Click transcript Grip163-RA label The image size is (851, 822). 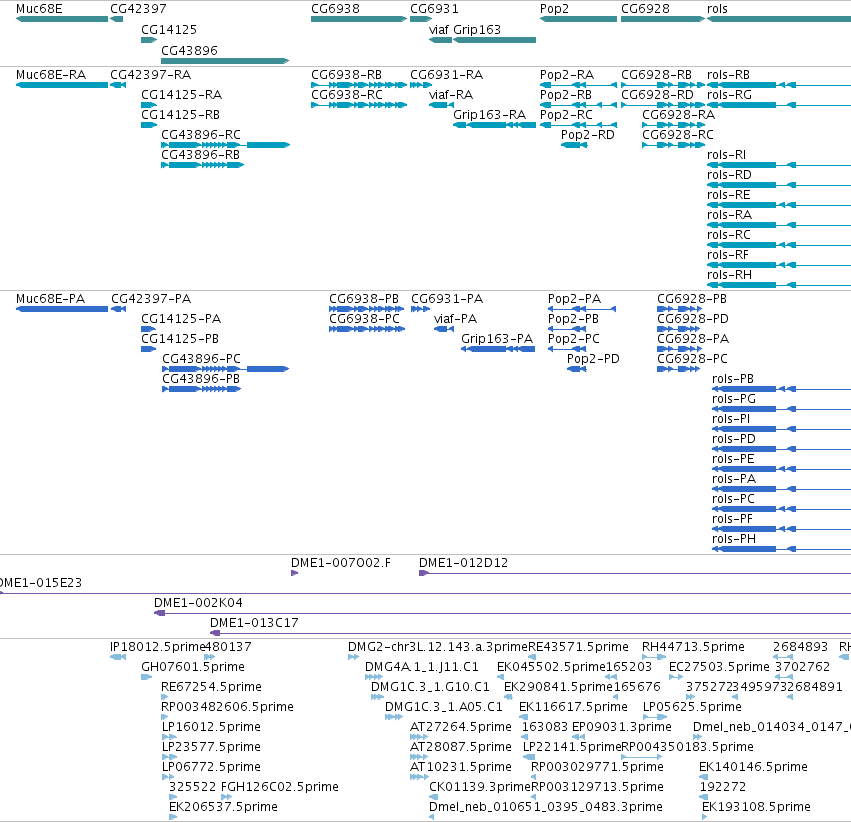coord(490,114)
